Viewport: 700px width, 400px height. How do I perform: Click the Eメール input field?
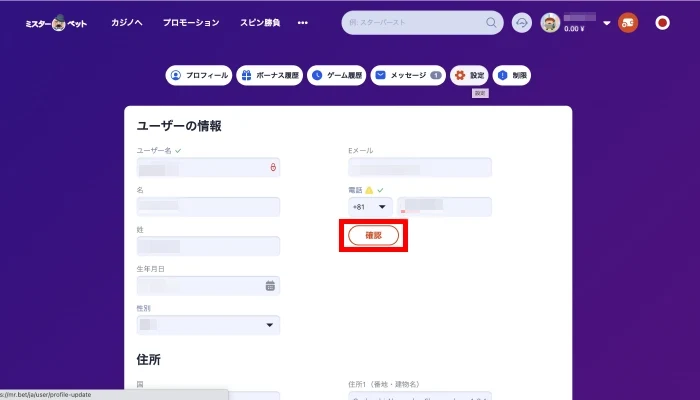coord(419,167)
